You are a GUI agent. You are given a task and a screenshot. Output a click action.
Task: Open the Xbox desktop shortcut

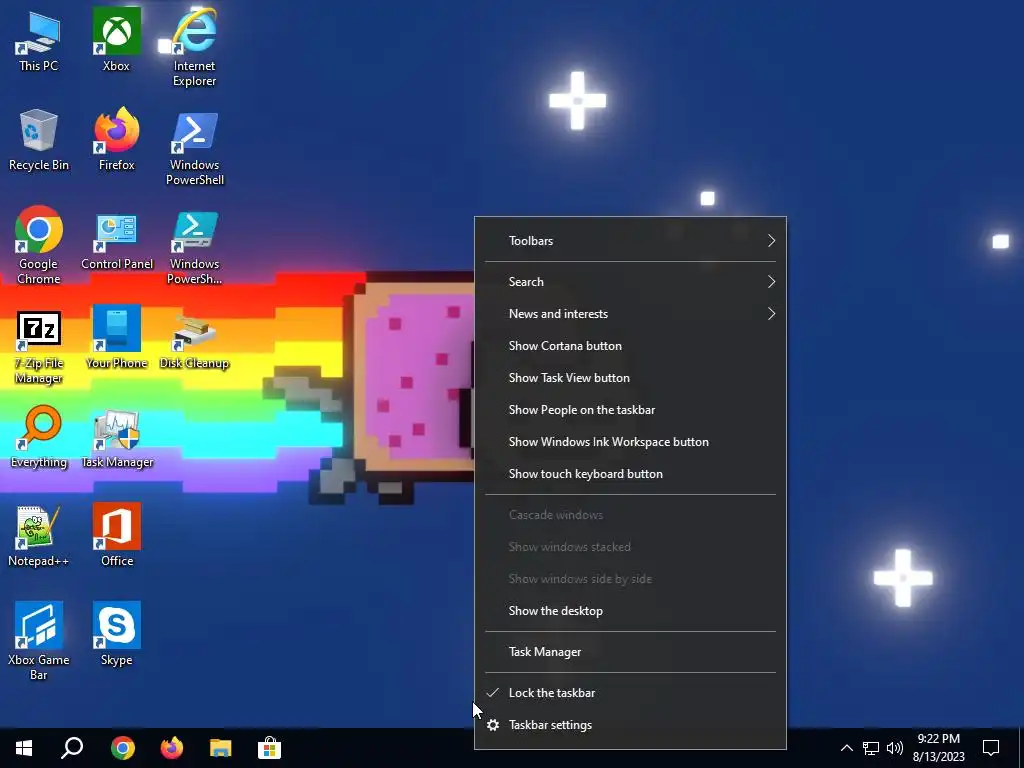pyautogui.click(x=116, y=40)
